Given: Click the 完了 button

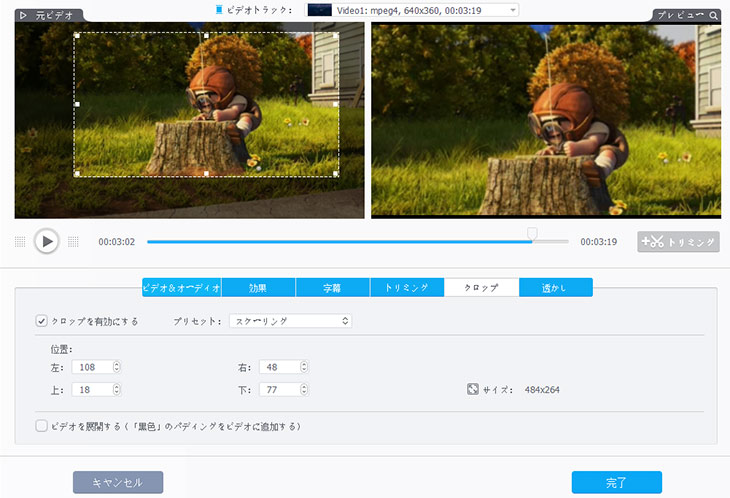Looking at the screenshot, I should tap(617, 482).
